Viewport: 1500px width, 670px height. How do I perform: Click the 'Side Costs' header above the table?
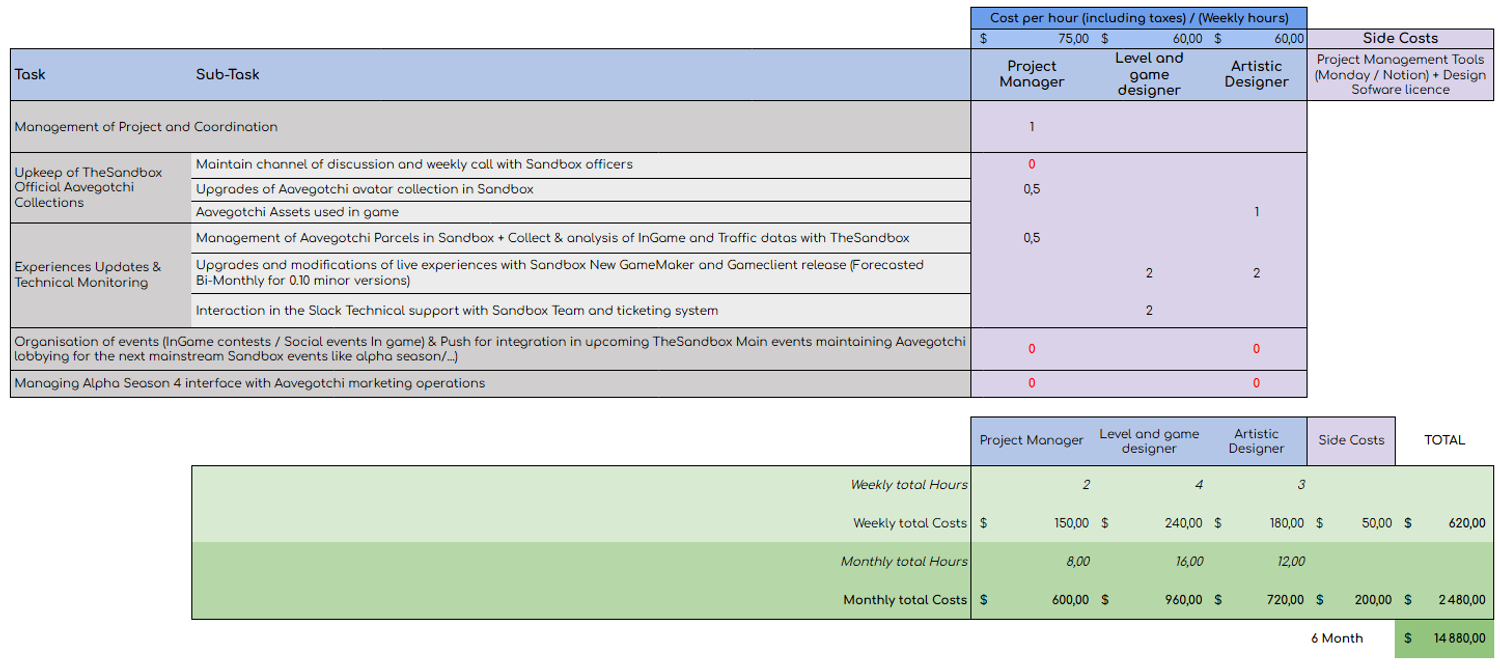pyautogui.click(x=1400, y=38)
